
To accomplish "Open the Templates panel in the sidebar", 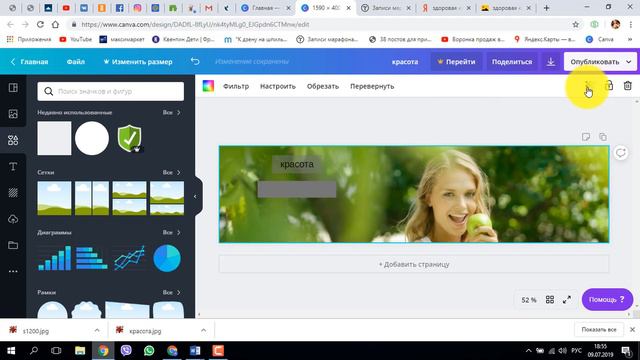I will (x=13, y=88).
